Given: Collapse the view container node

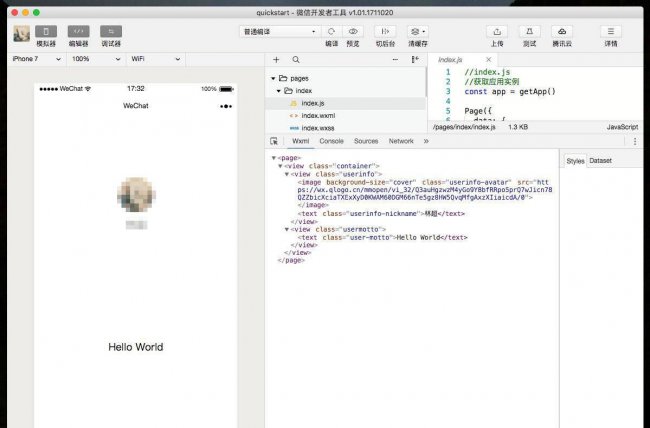Looking at the screenshot, I should tap(280, 166).
